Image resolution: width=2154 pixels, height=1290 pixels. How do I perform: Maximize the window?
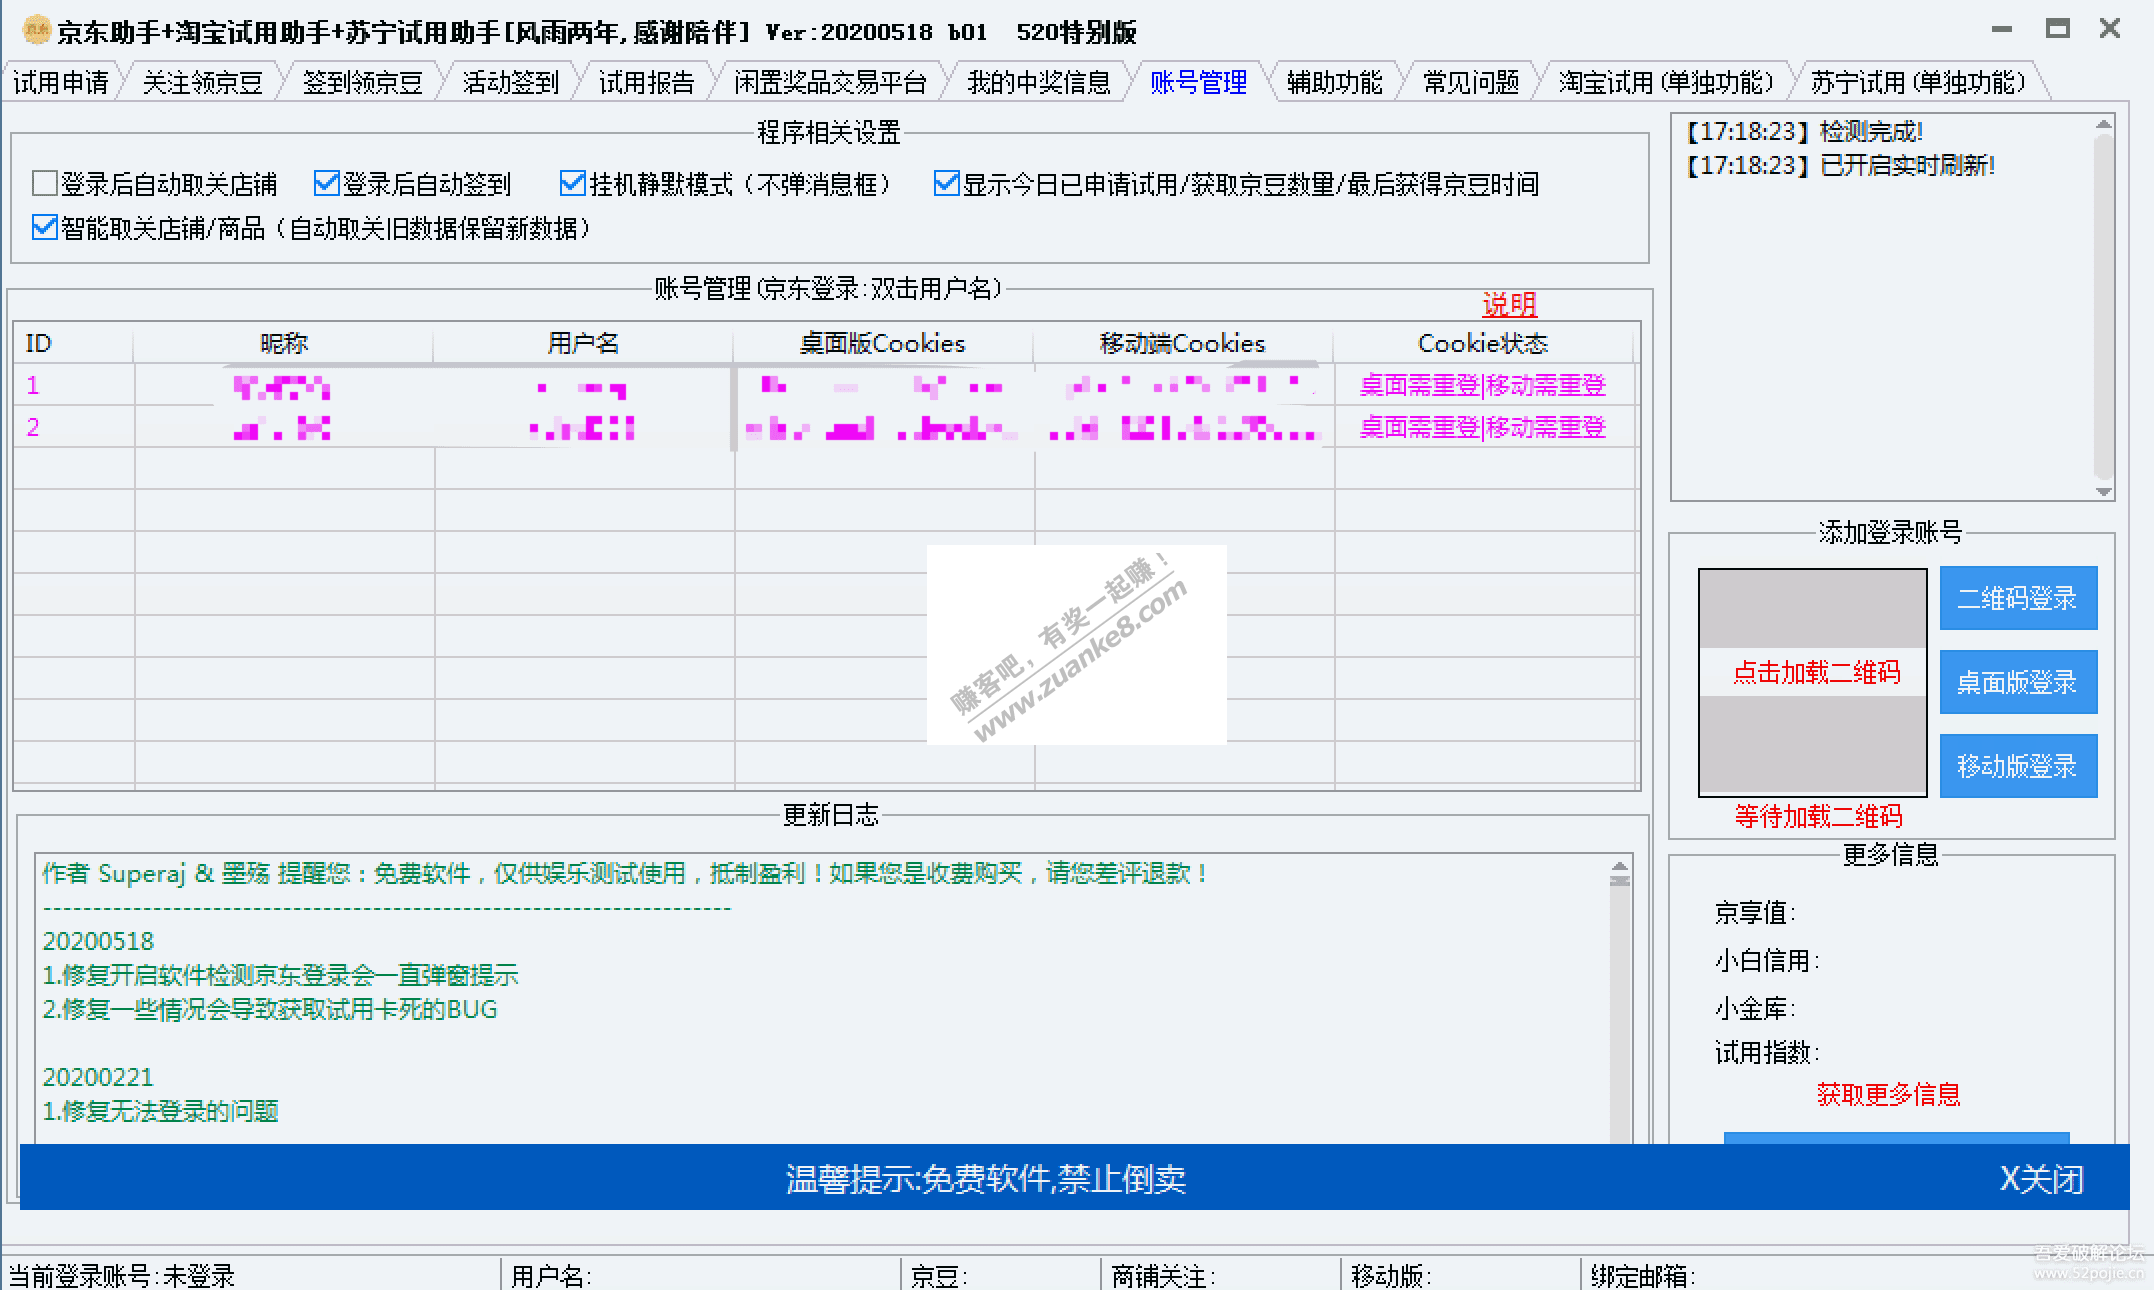click(2057, 30)
